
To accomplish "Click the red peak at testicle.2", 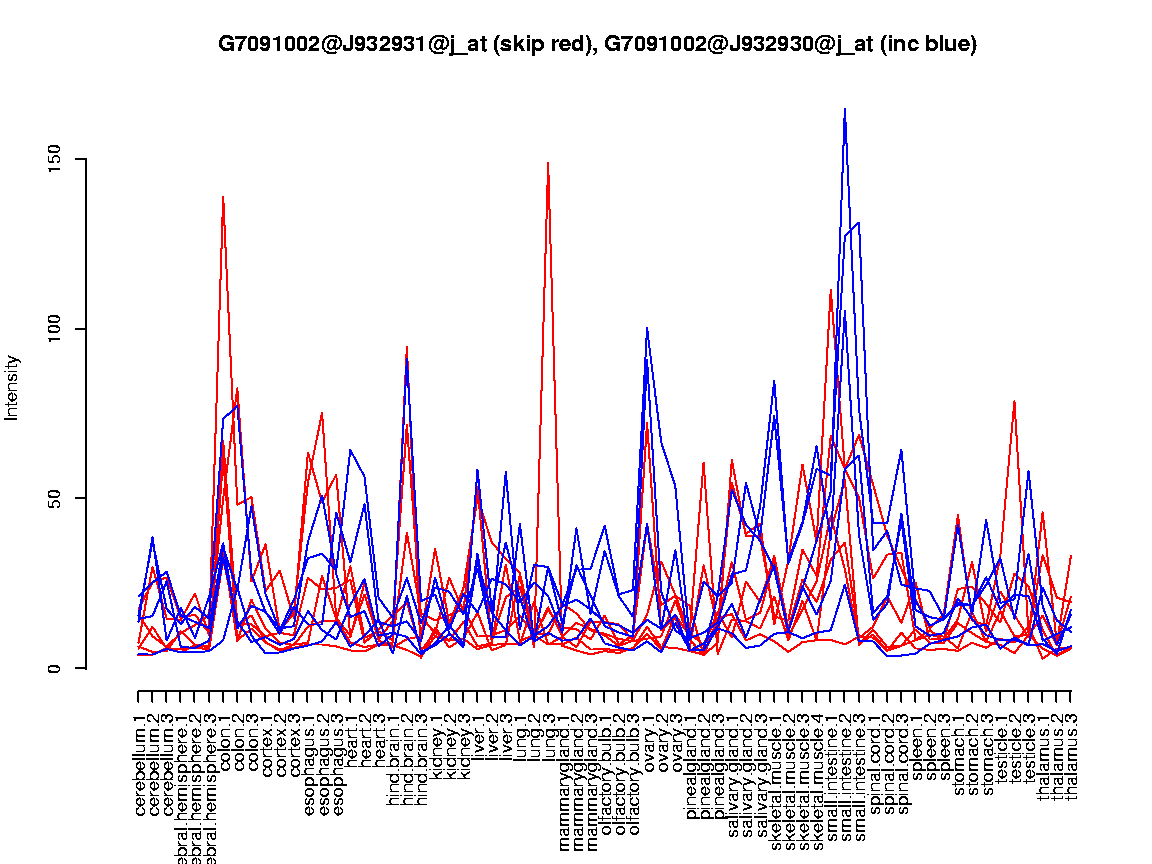I will click(1014, 402).
